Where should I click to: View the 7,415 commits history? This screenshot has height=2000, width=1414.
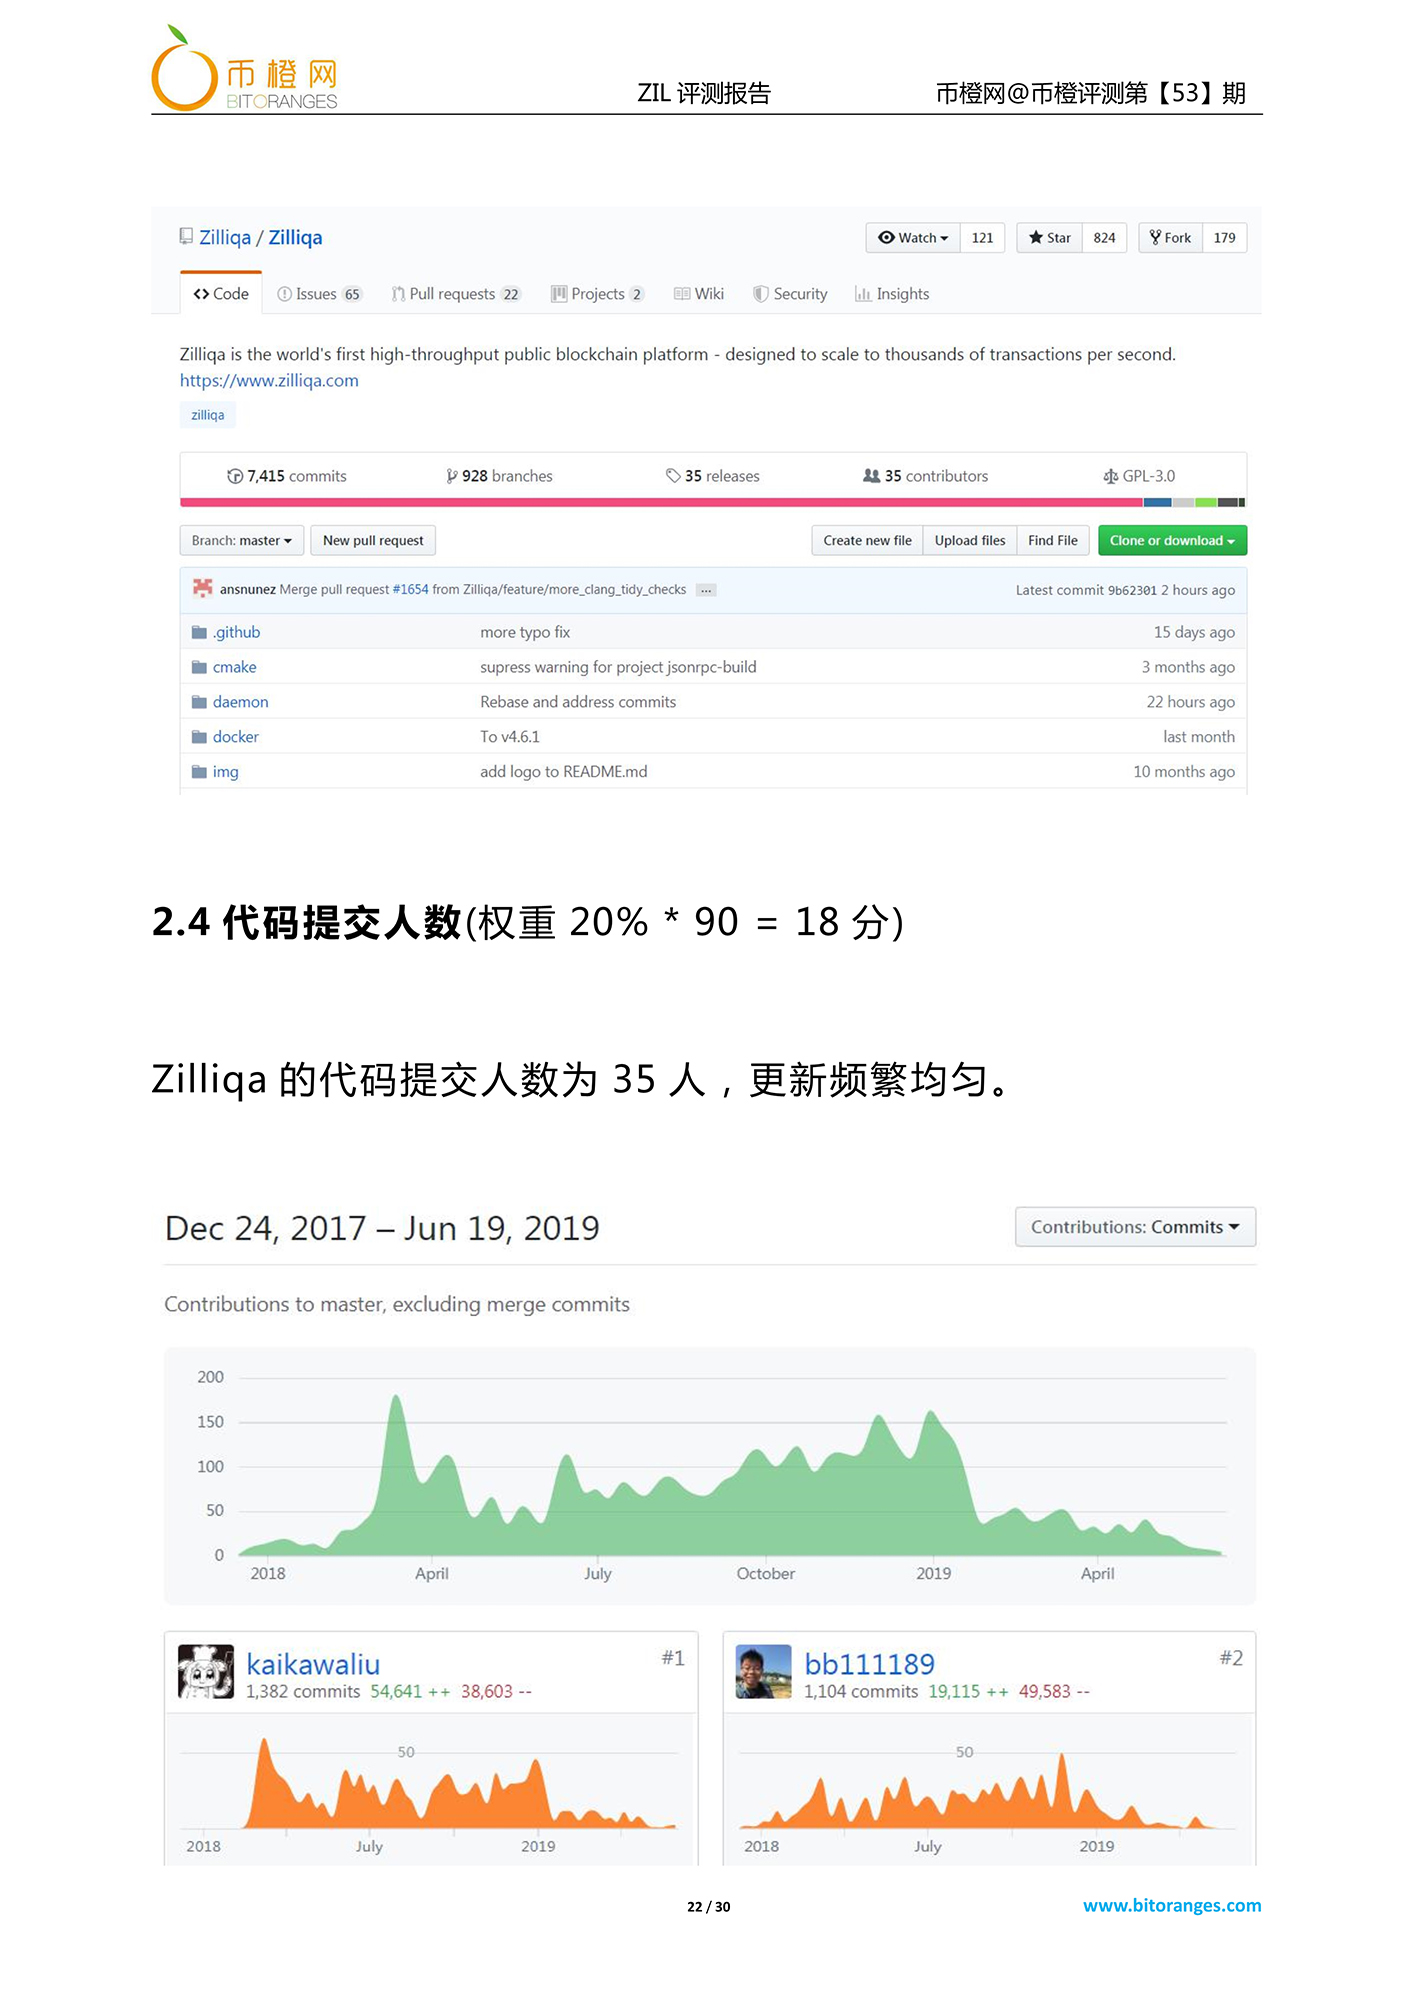click(287, 476)
